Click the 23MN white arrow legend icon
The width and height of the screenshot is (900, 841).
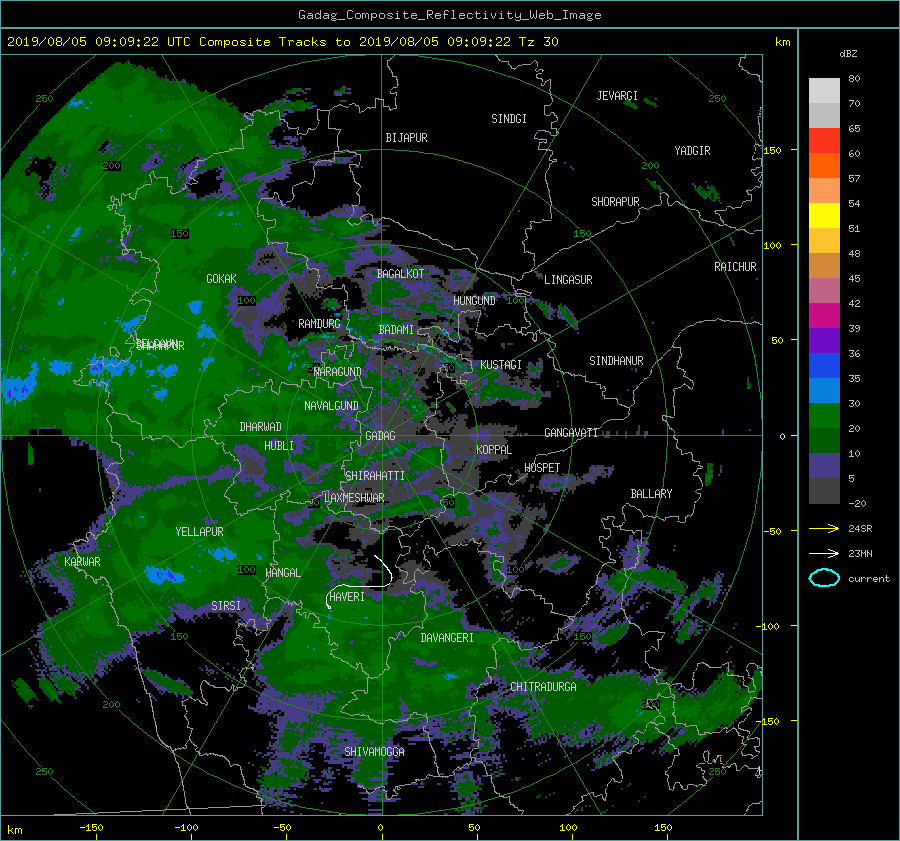pos(824,553)
